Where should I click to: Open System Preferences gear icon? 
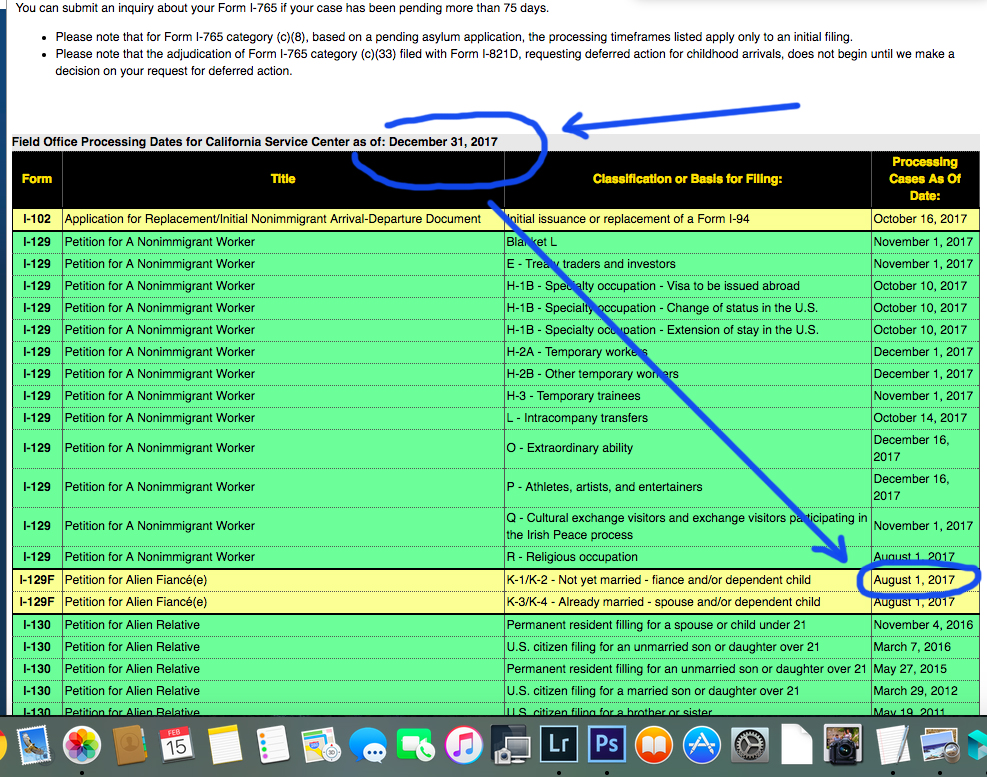750,745
